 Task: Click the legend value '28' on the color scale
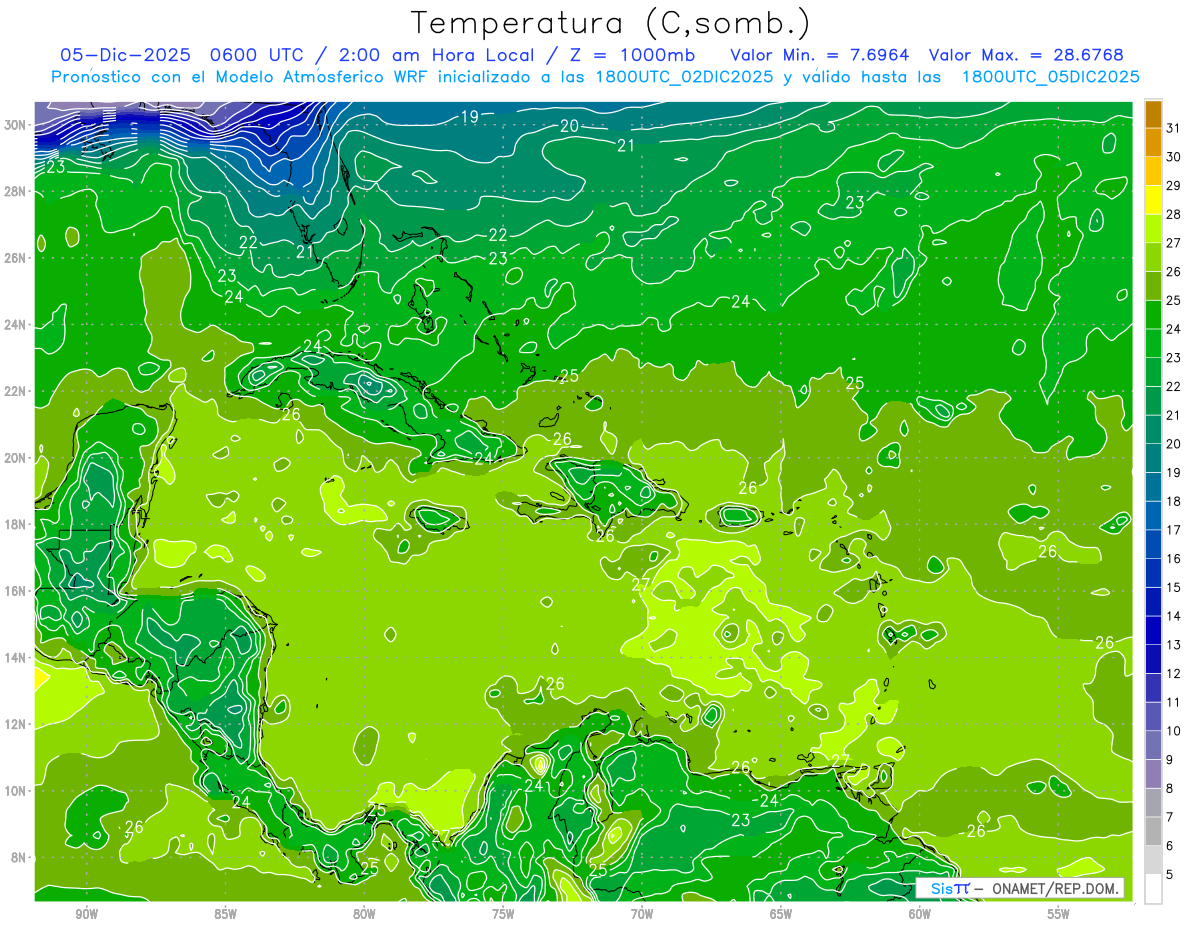tap(1174, 214)
